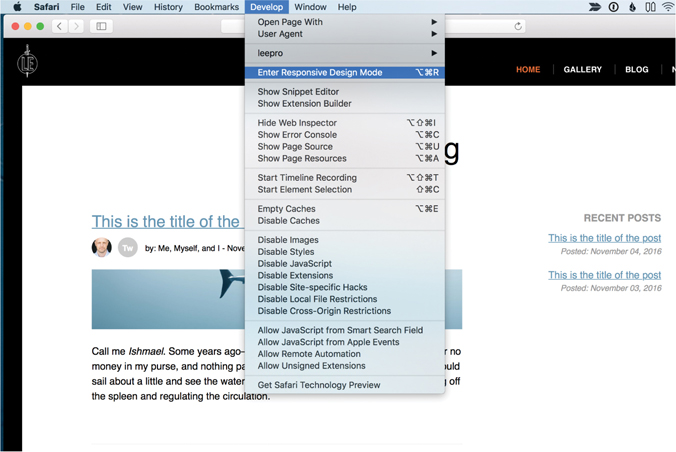Reload page with the refresh icon
Screen dimensions: 676x452
pos(517,26)
